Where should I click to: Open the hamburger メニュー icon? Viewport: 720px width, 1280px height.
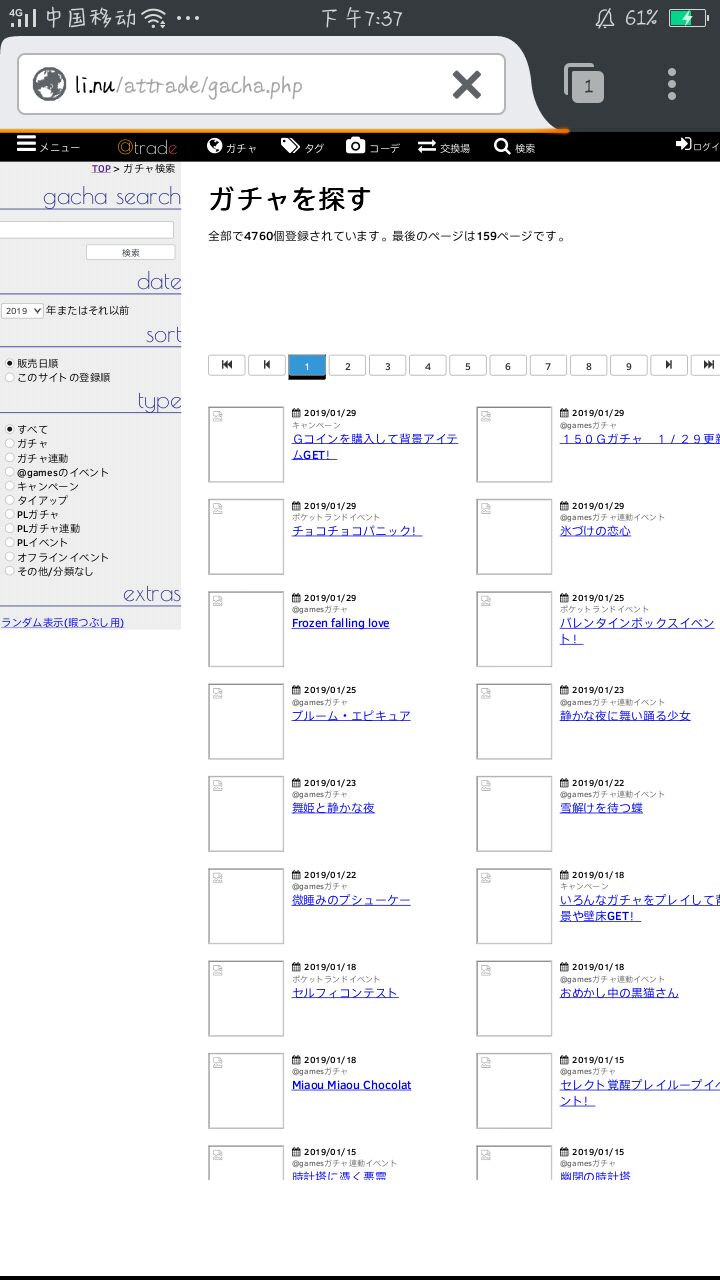26,145
